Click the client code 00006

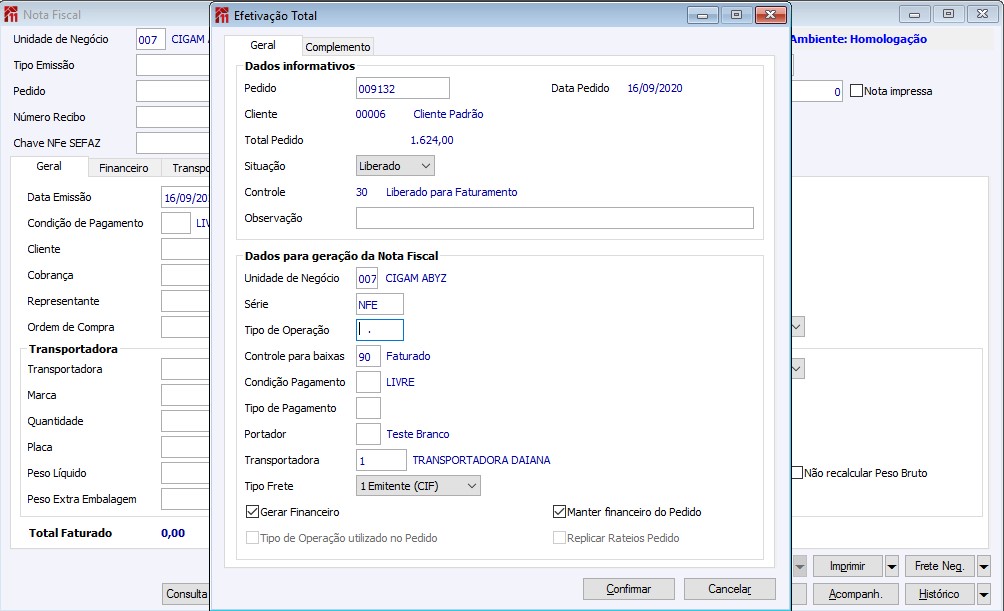click(371, 114)
